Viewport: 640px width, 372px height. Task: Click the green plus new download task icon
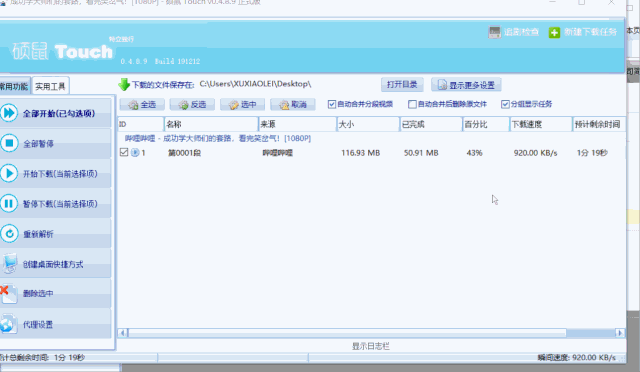(x=554, y=33)
